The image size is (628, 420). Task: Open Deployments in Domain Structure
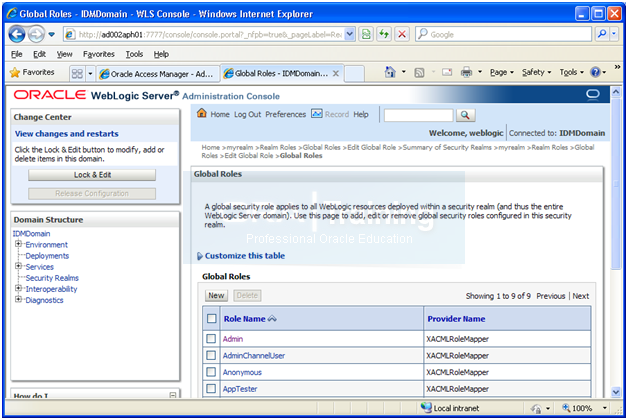47,256
